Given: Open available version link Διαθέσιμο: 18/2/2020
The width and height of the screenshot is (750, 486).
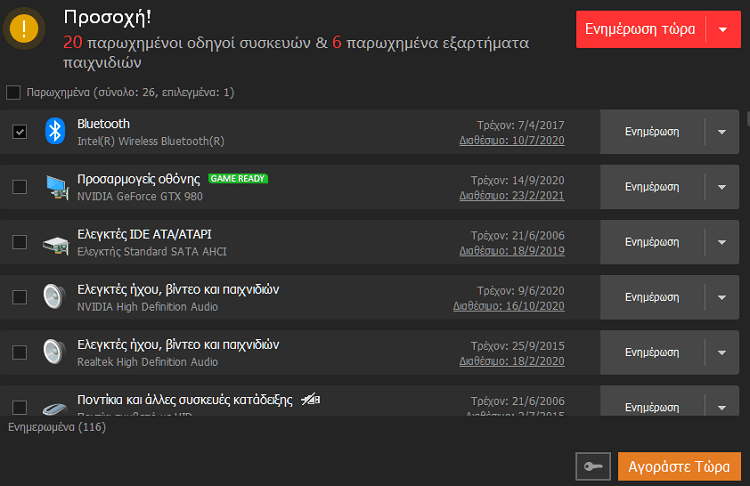Looking at the screenshot, I should [512, 361].
